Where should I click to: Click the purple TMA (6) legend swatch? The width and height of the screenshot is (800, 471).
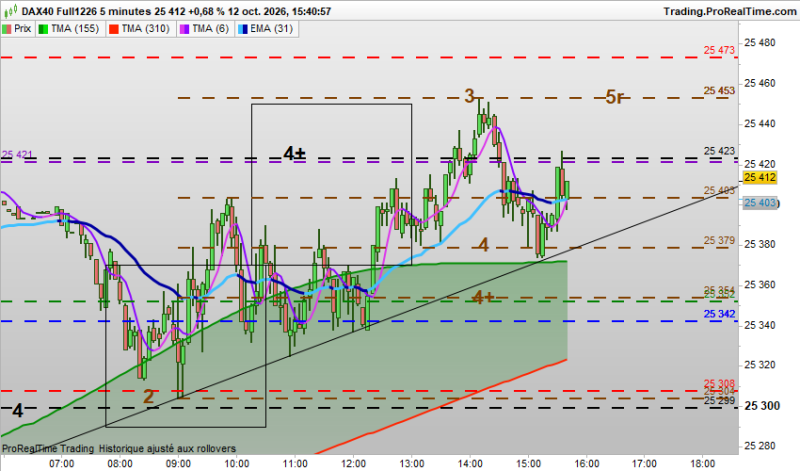(184, 29)
